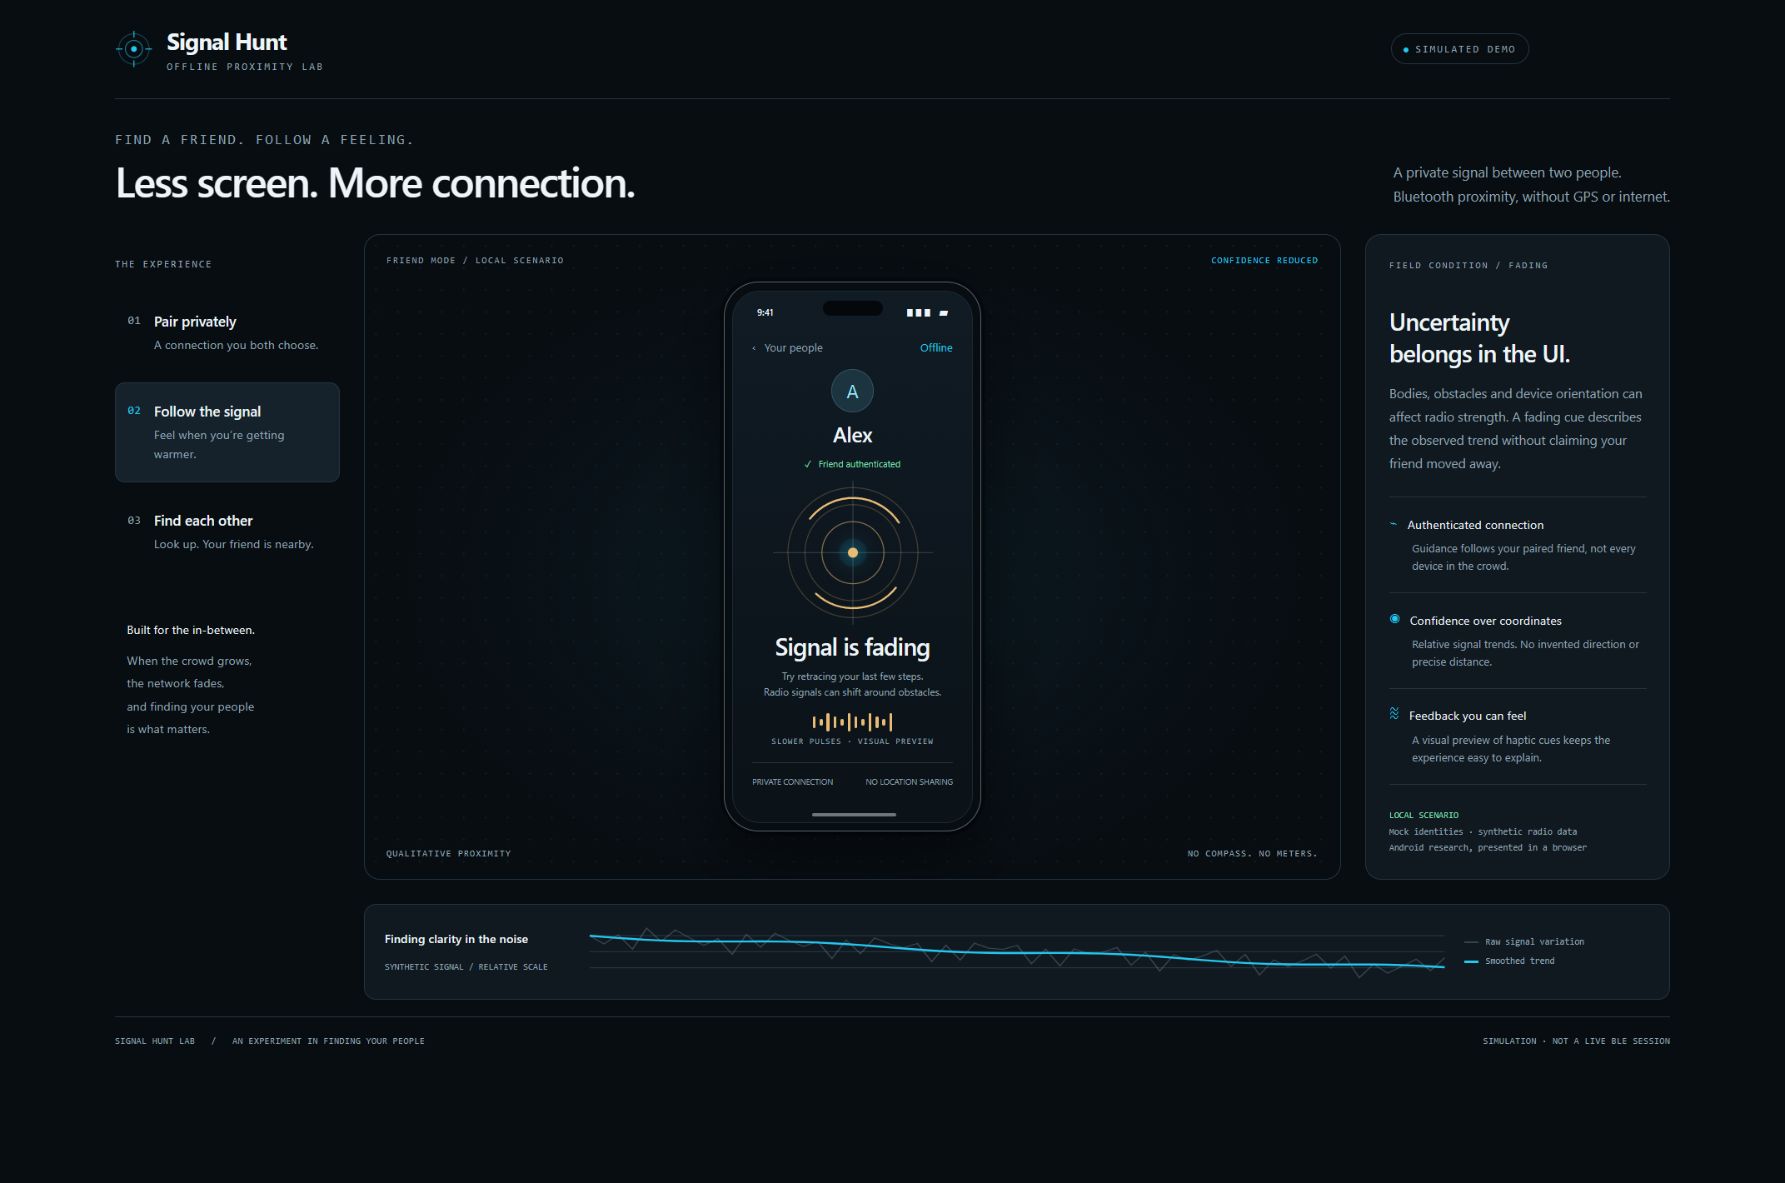
Task: Click the radar signal center dot
Action: pyautogui.click(x=852, y=552)
